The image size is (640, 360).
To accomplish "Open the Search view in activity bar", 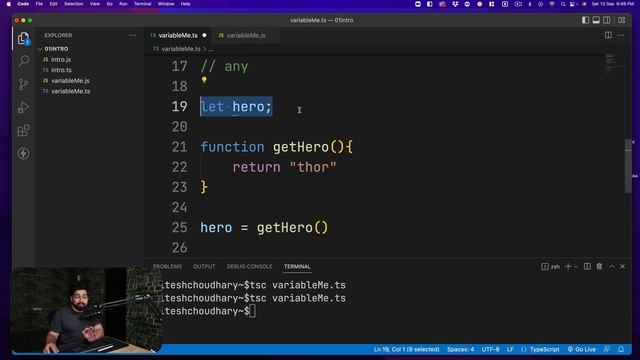I will (24, 61).
